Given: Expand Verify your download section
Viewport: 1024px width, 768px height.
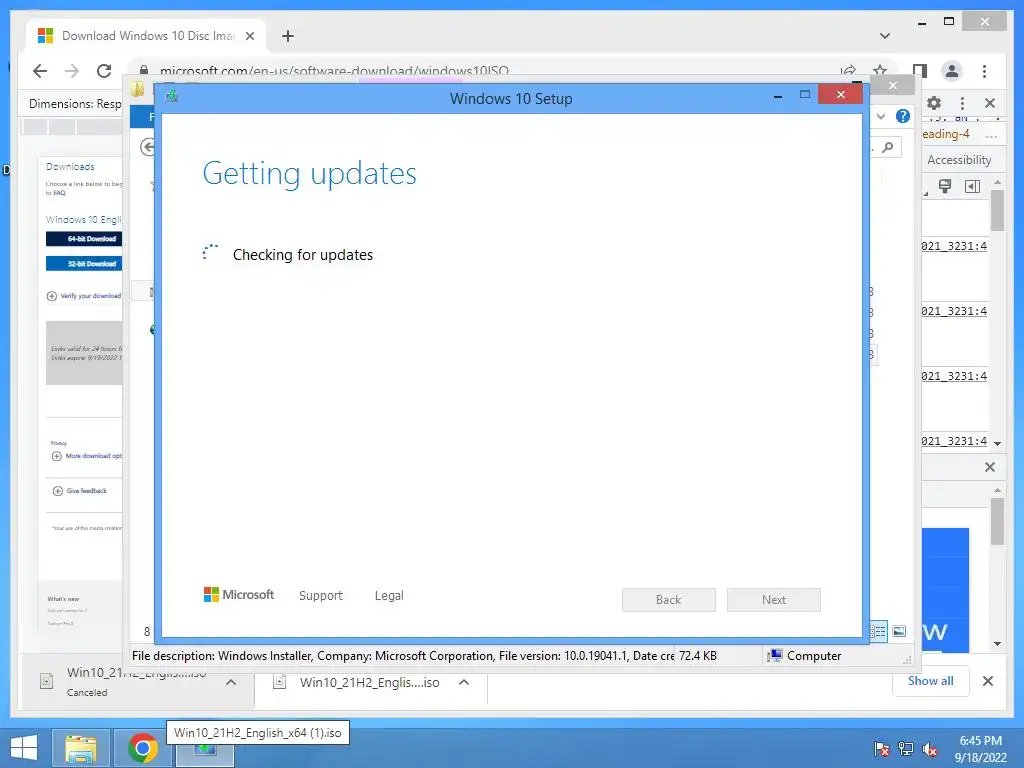Looking at the screenshot, I should (x=84, y=296).
